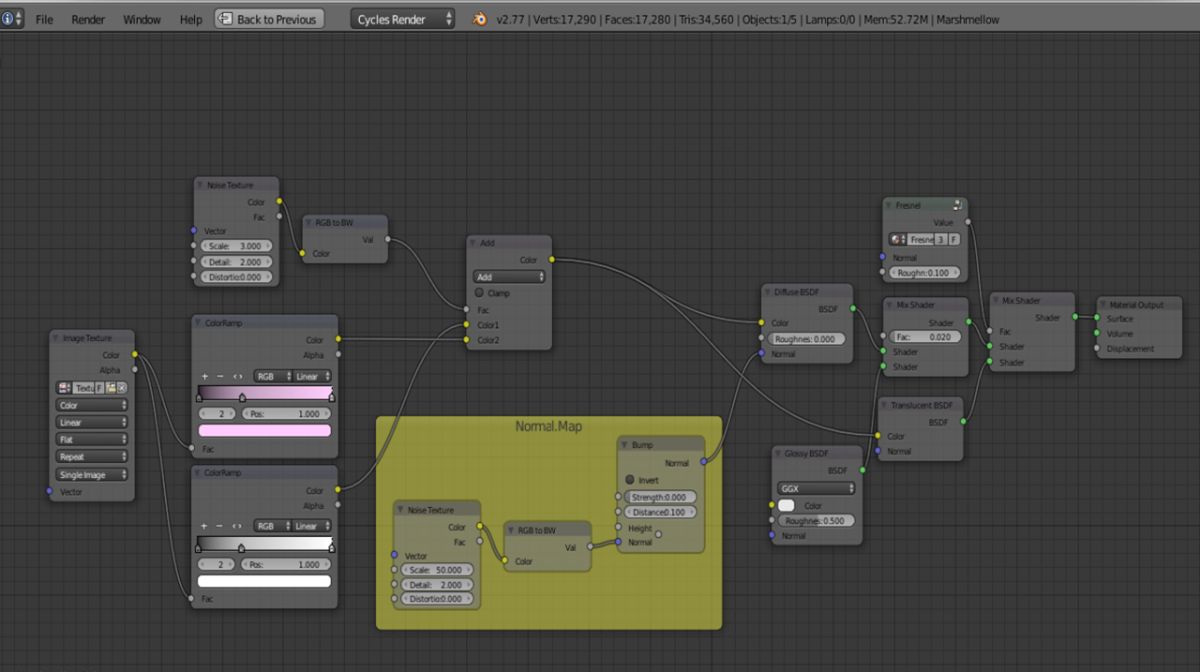Collapse the Image Texture node
This screenshot has height=672, width=1200.
point(57,338)
